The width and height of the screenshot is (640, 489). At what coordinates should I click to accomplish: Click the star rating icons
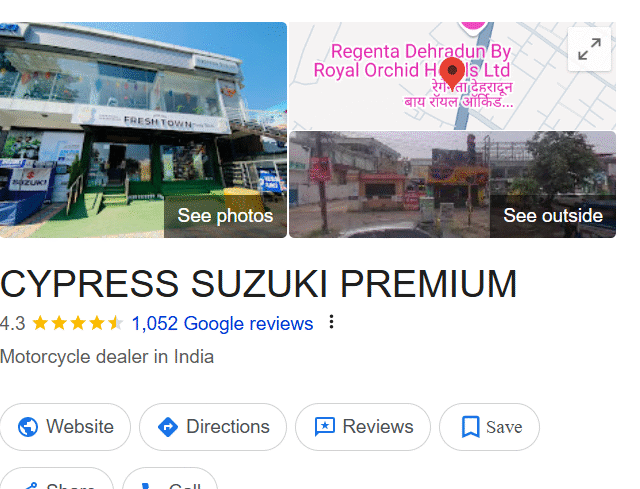click(x=78, y=323)
